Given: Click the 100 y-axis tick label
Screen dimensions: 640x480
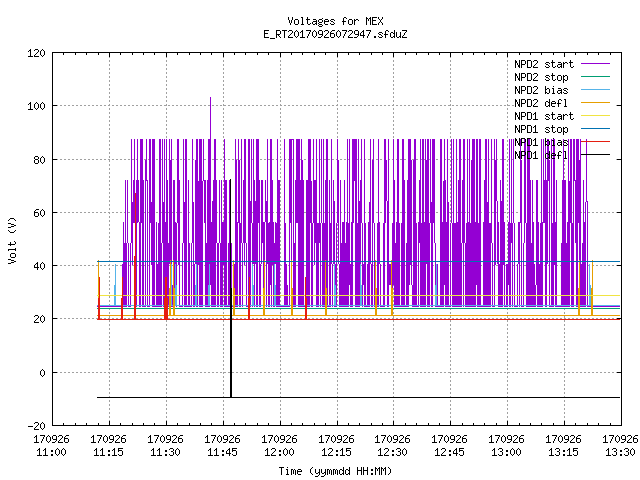Looking at the screenshot, I should pyautogui.click(x=36, y=106).
